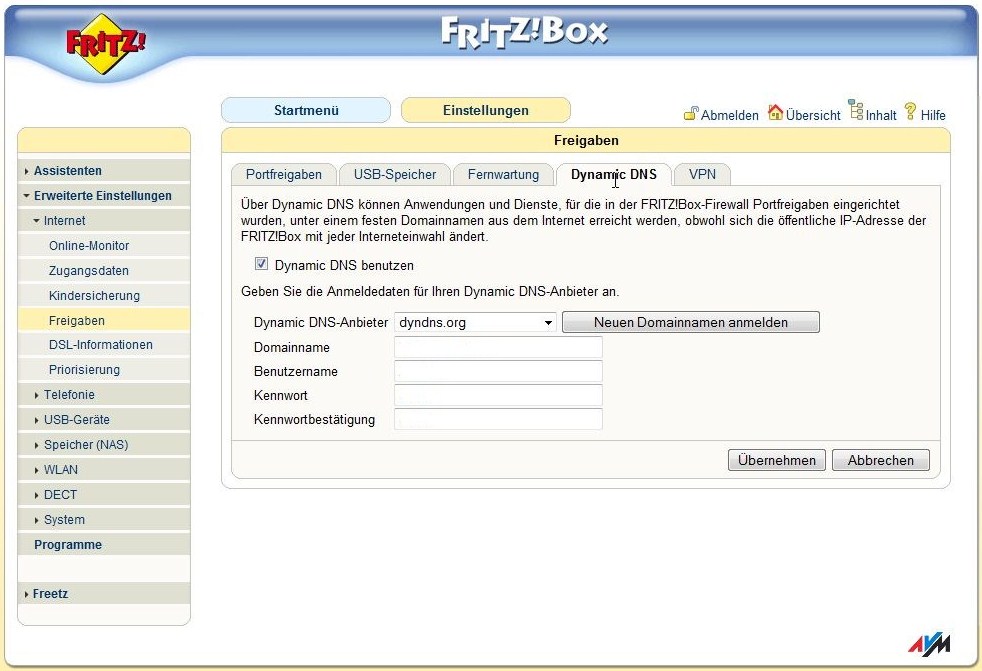The image size is (982, 671).
Task: Click the Assistenten sidebar label
Action: click(68, 171)
